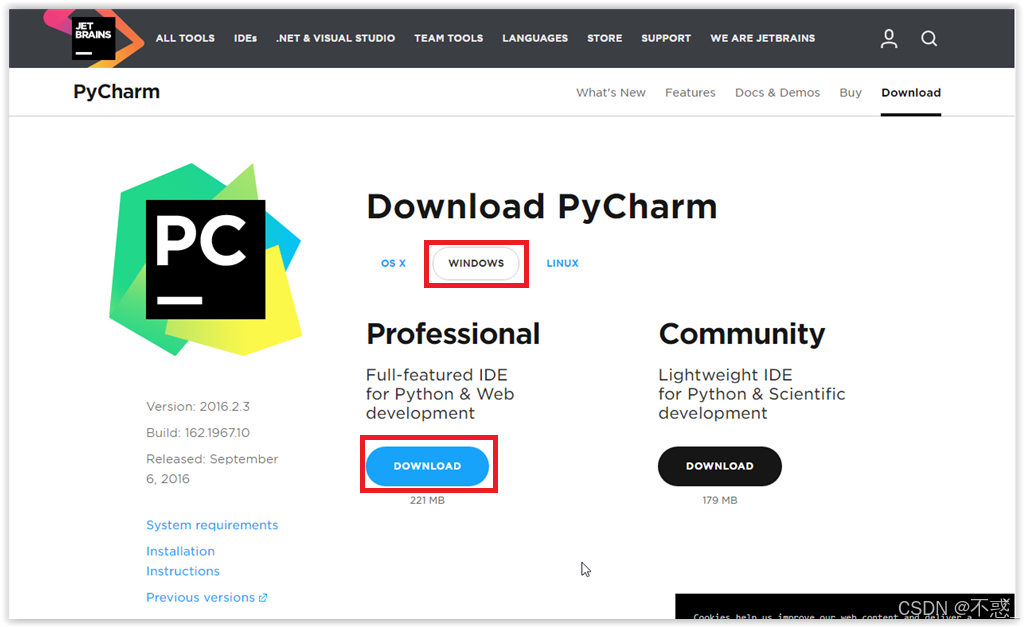This screenshot has height=627, width=1024.
Task: Select the LINUX platform option
Action: (562, 263)
